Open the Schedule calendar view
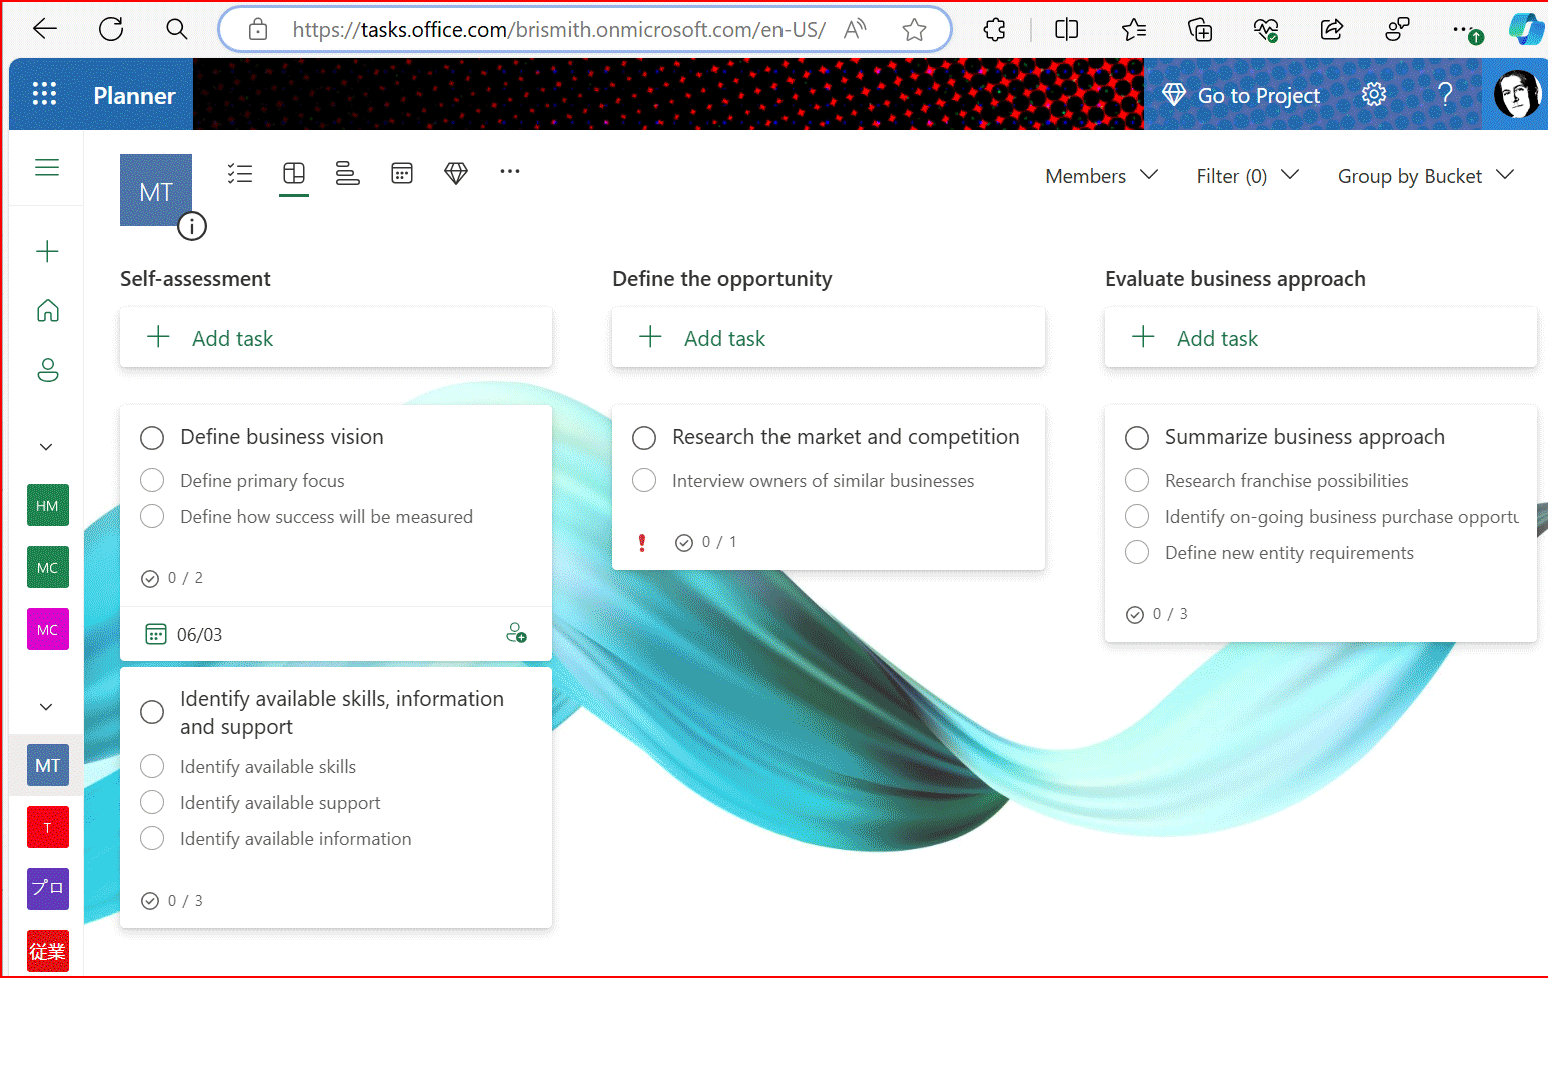Screen dimensions: 1548x1086 pos(402,172)
